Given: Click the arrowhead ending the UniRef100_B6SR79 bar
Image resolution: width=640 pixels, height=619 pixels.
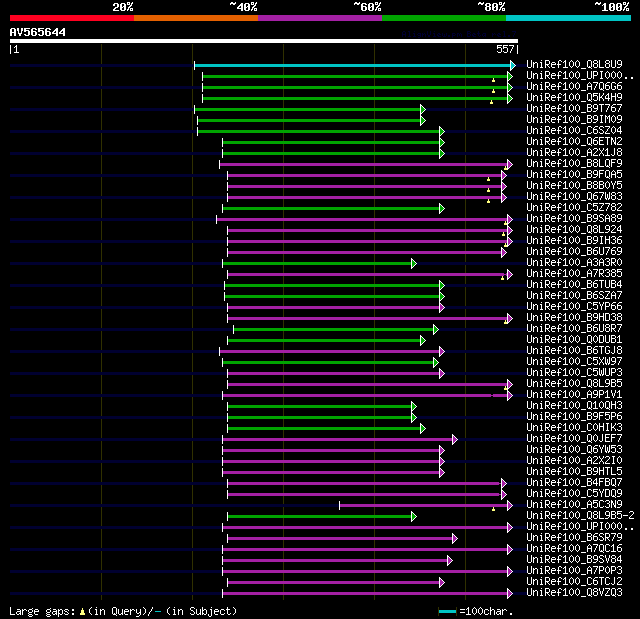Looking at the screenshot, I should point(455,539).
